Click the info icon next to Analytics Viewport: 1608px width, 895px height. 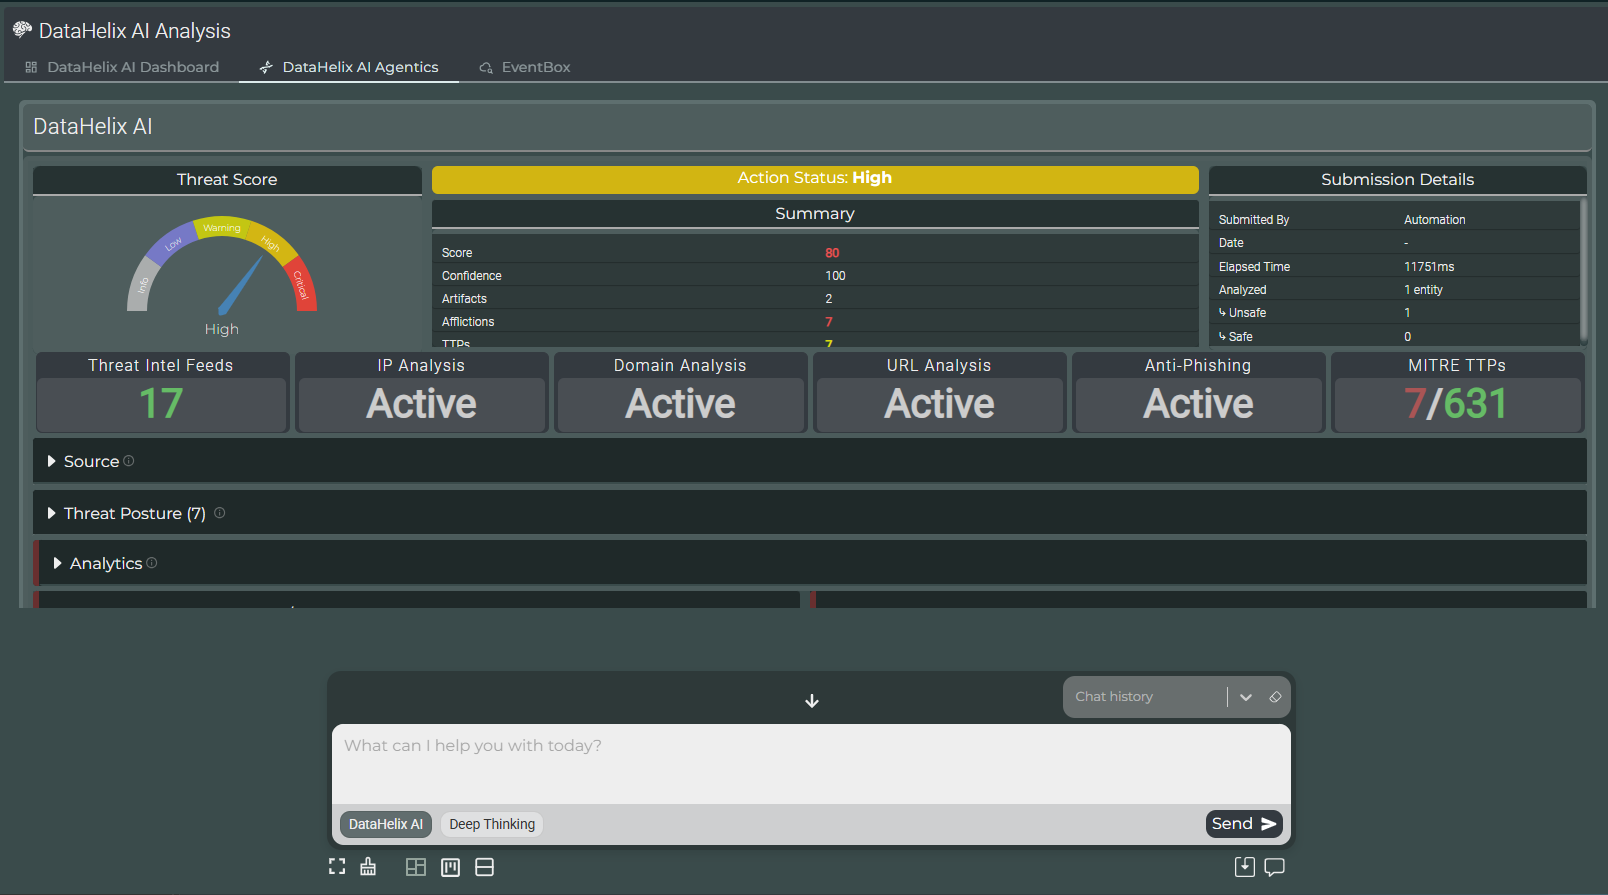coord(152,563)
